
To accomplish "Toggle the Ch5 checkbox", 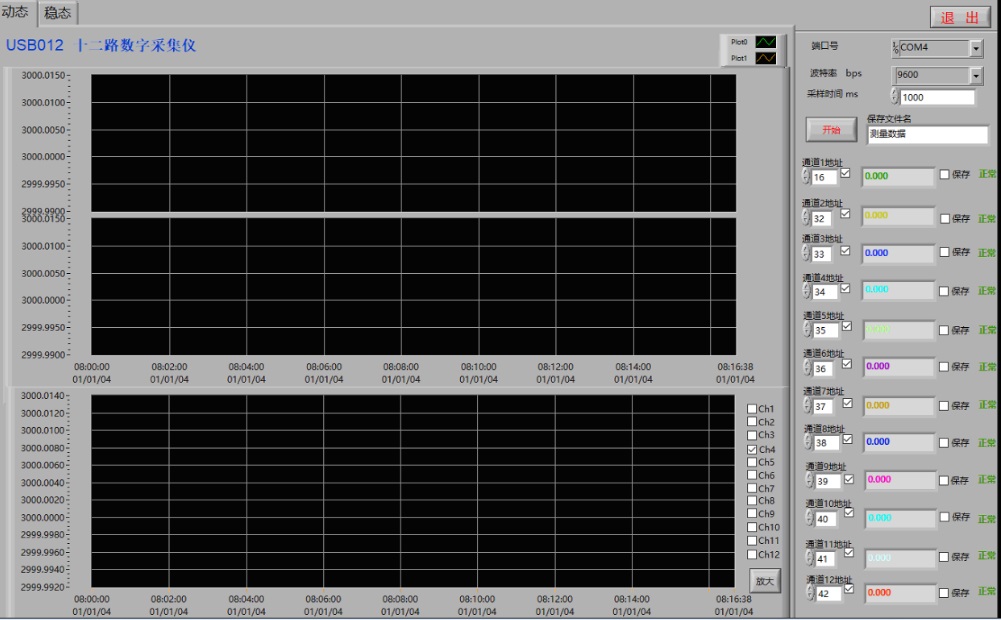I will (x=752, y=462).
